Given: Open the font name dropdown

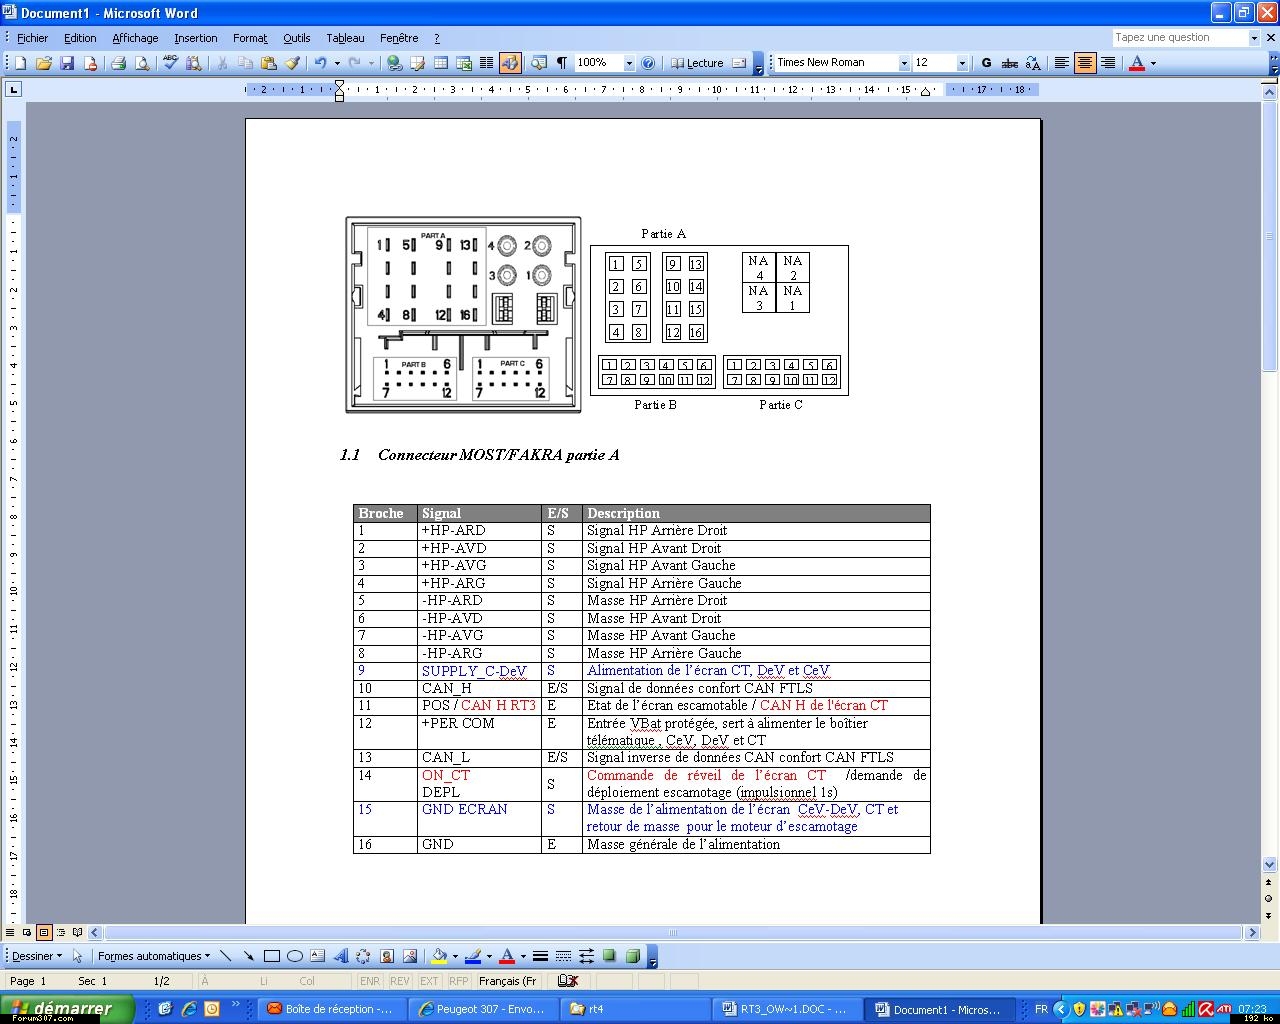Looking at the screenshot, I should click(904, 63).
